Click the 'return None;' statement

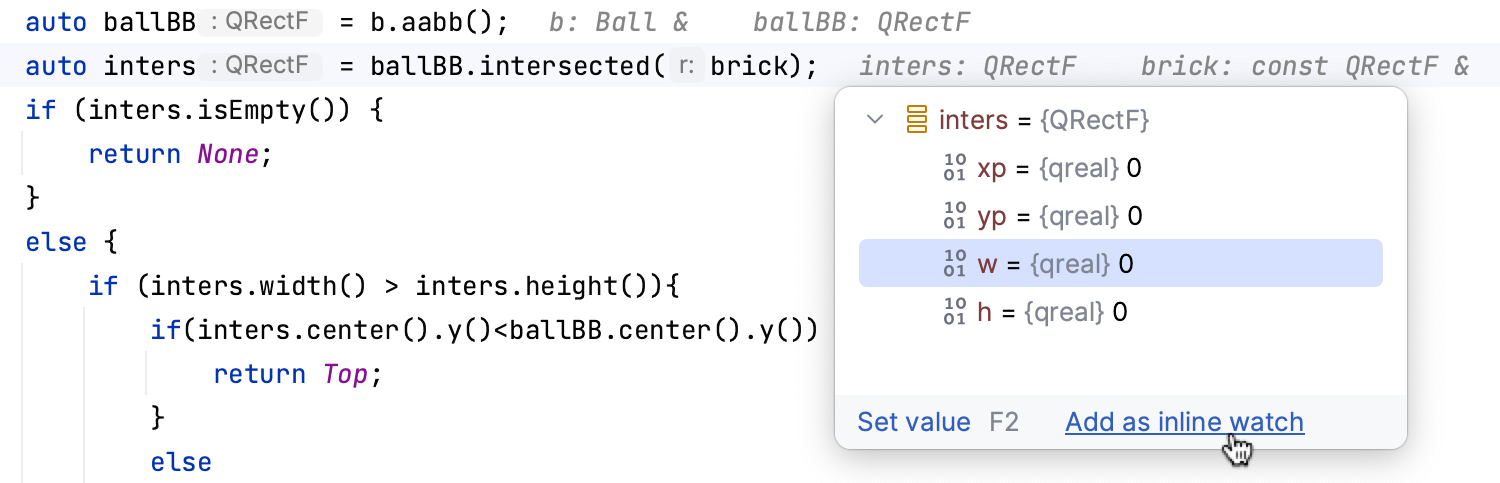coord(180,154)
